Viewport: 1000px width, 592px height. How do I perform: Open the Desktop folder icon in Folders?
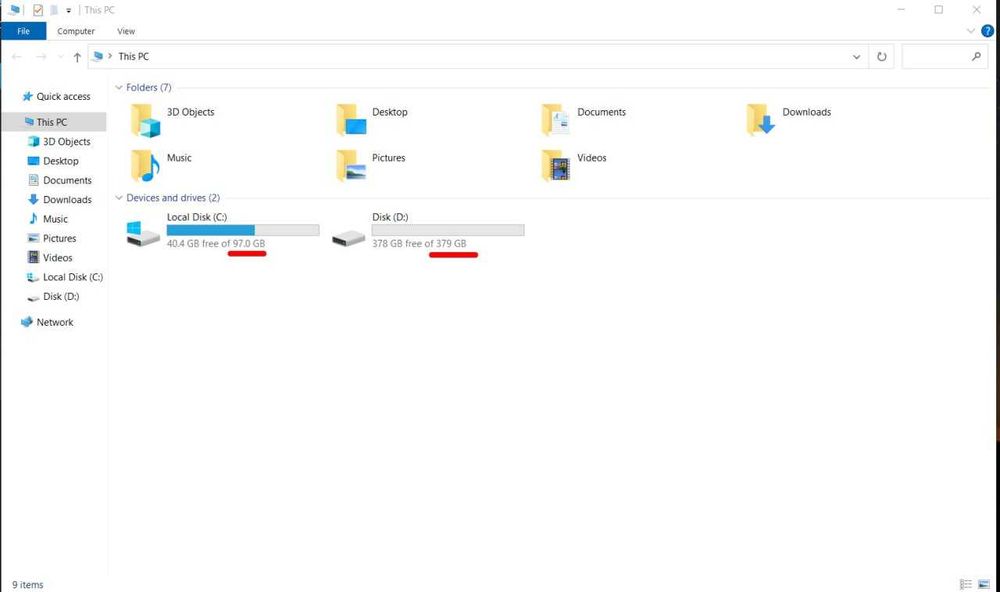351,120
